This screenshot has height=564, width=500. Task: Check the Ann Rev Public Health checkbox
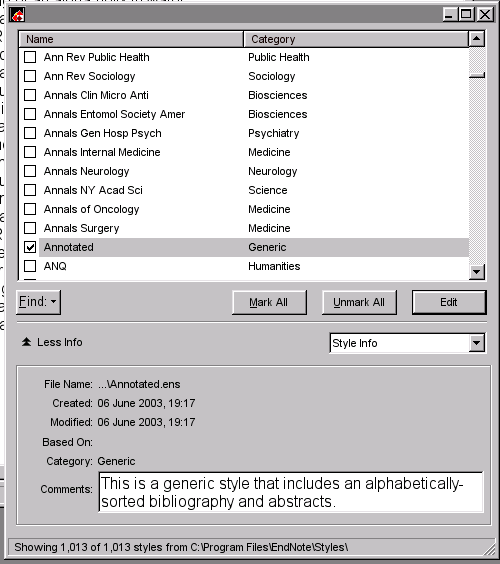point(30,57)
